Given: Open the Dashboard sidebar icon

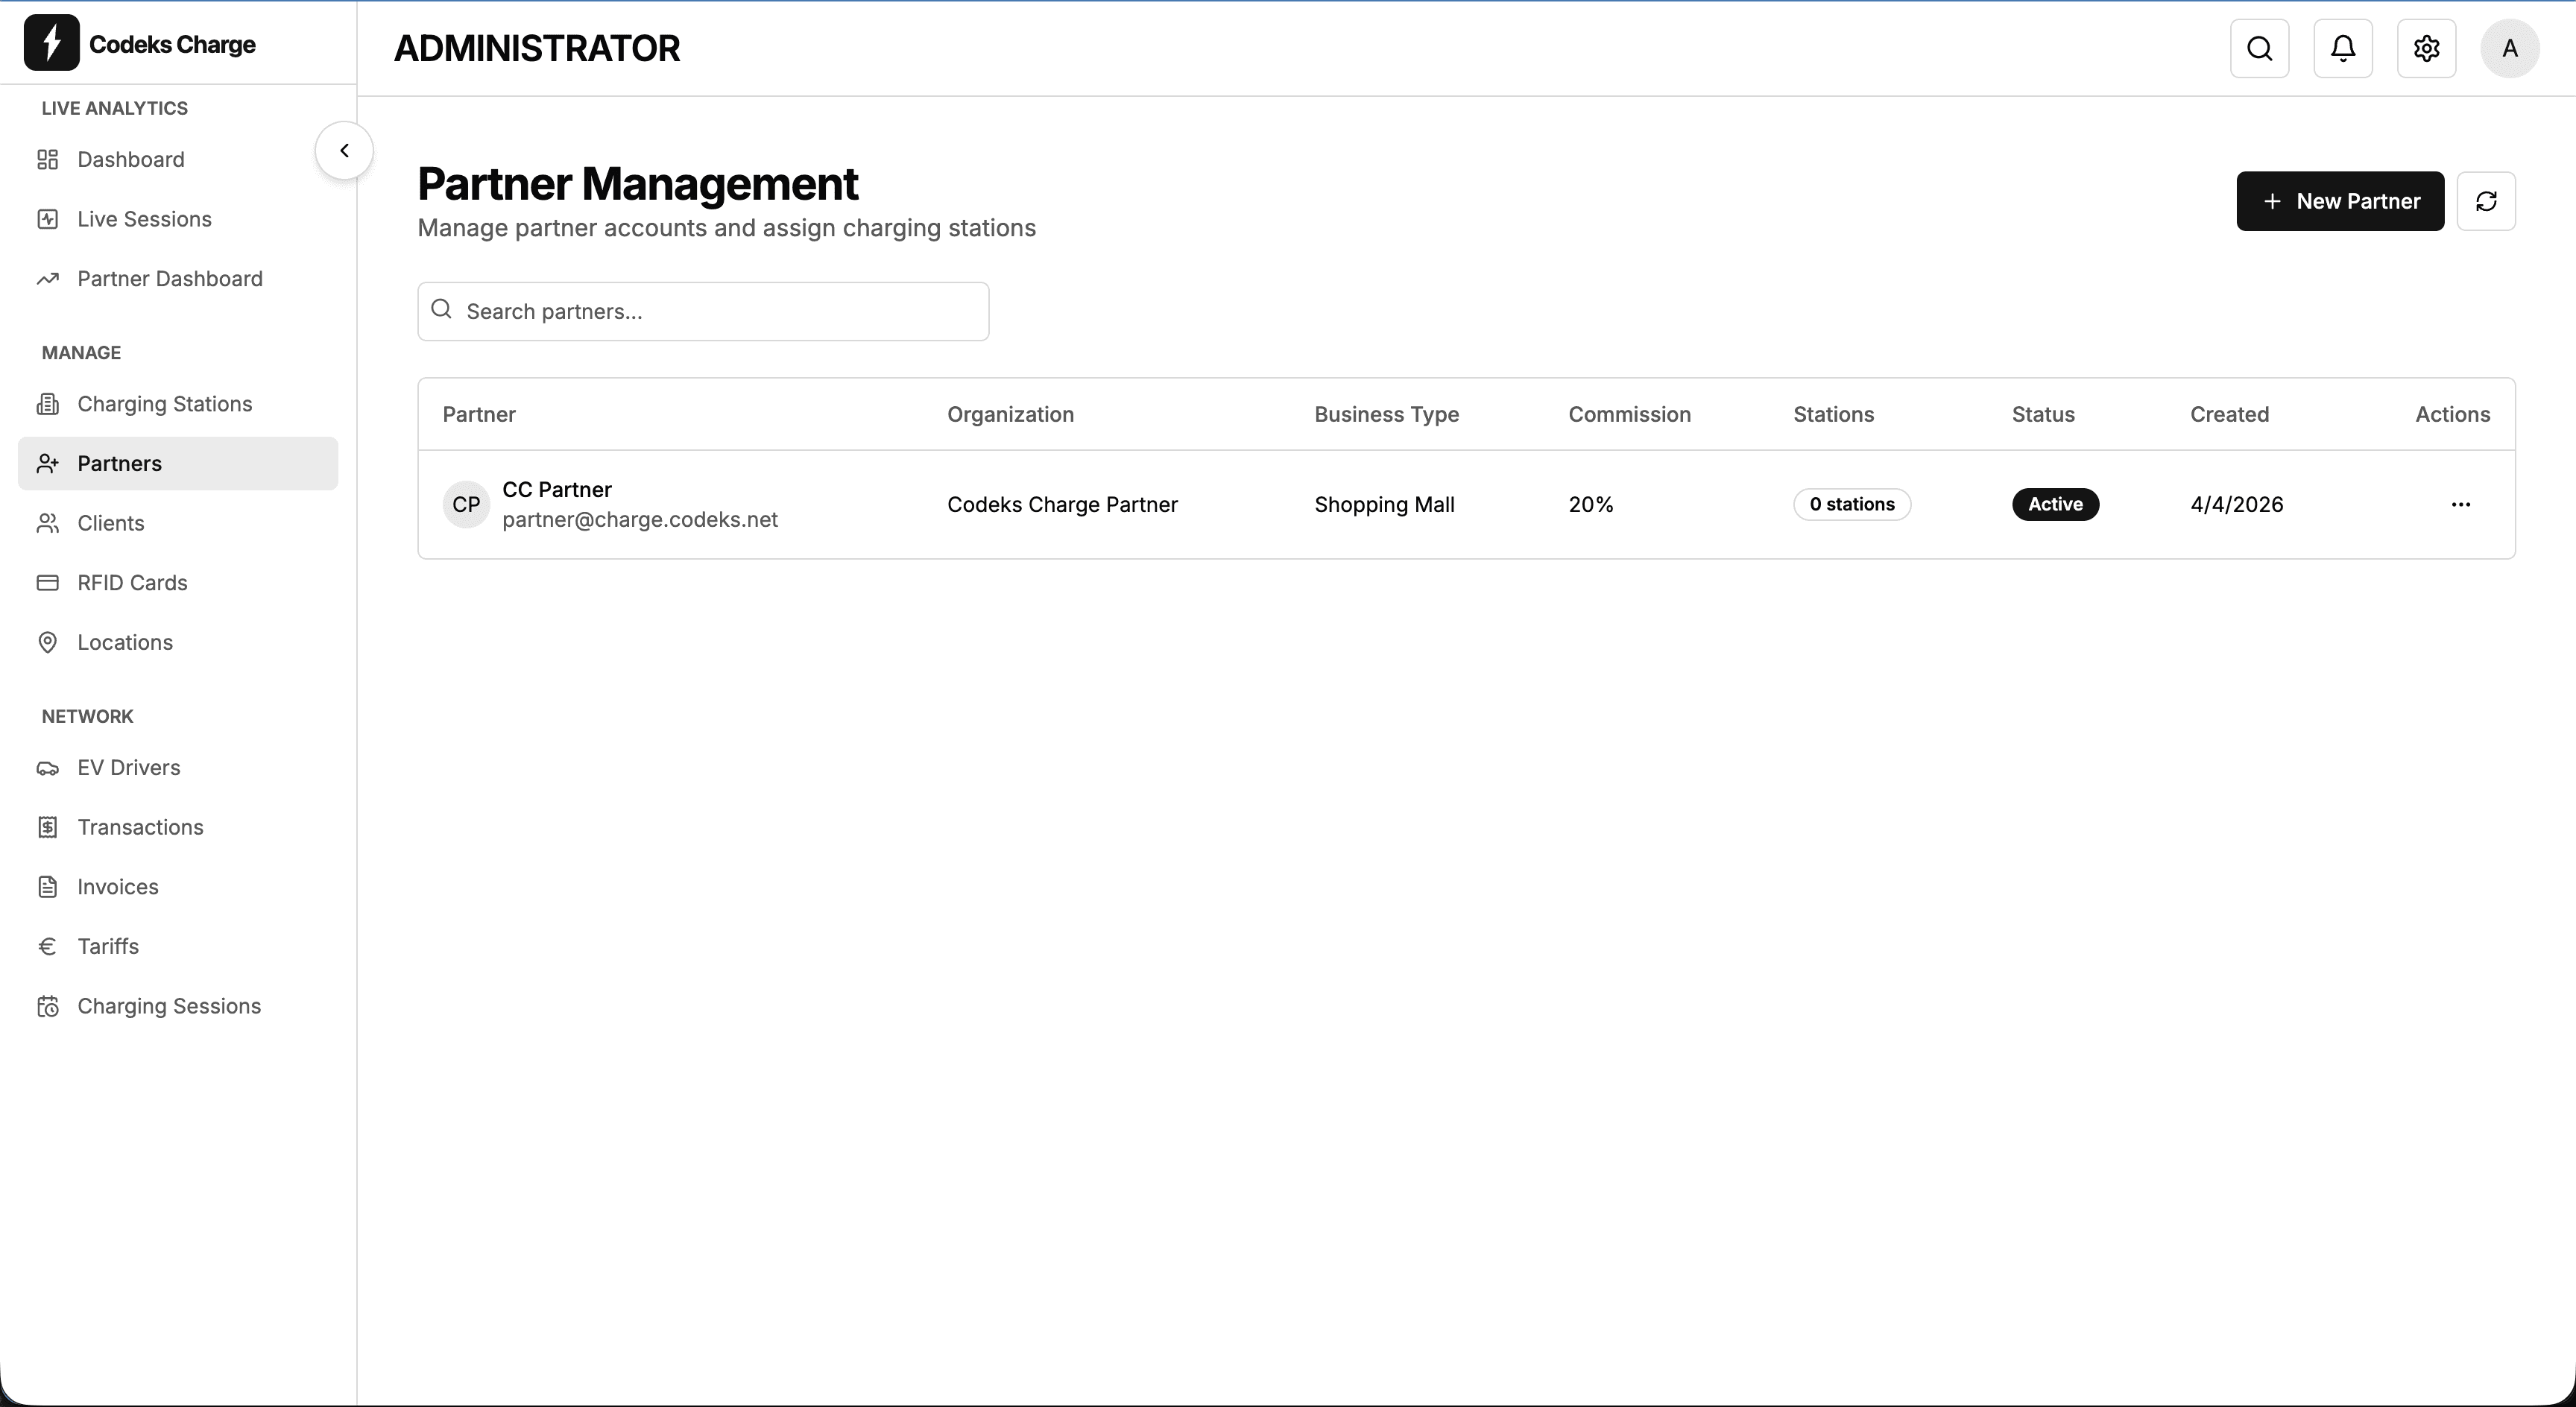Looking at the screenshot, I should pos(48,159).
